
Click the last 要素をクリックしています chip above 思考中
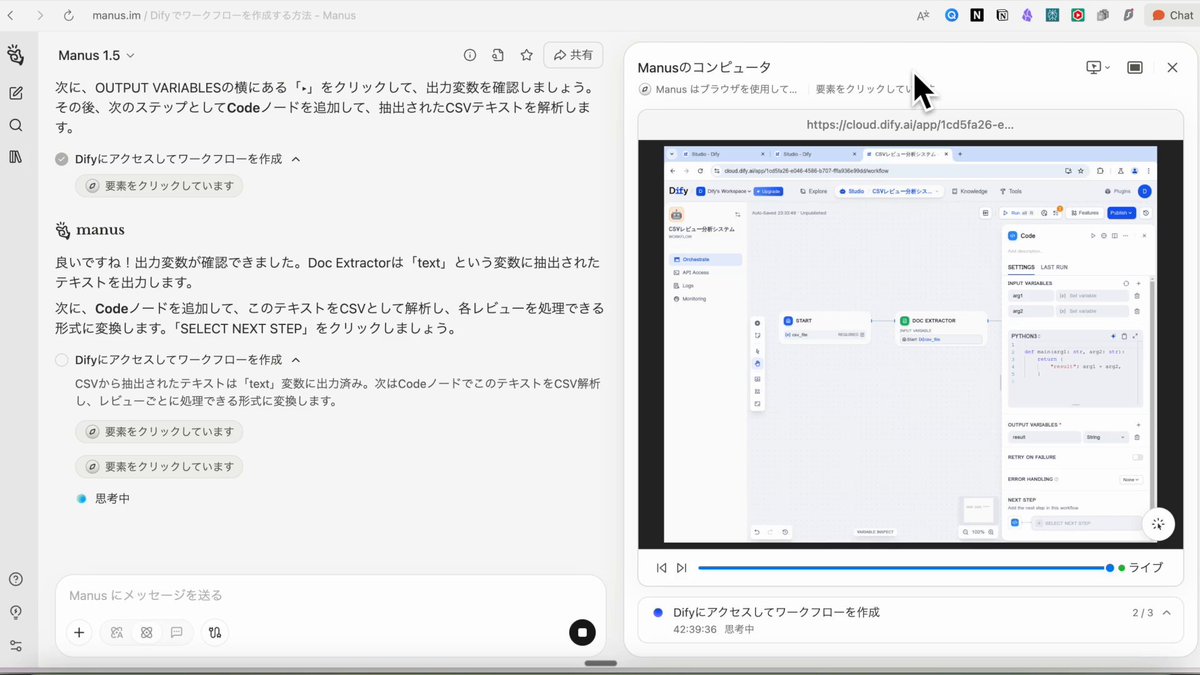(159, 466)
